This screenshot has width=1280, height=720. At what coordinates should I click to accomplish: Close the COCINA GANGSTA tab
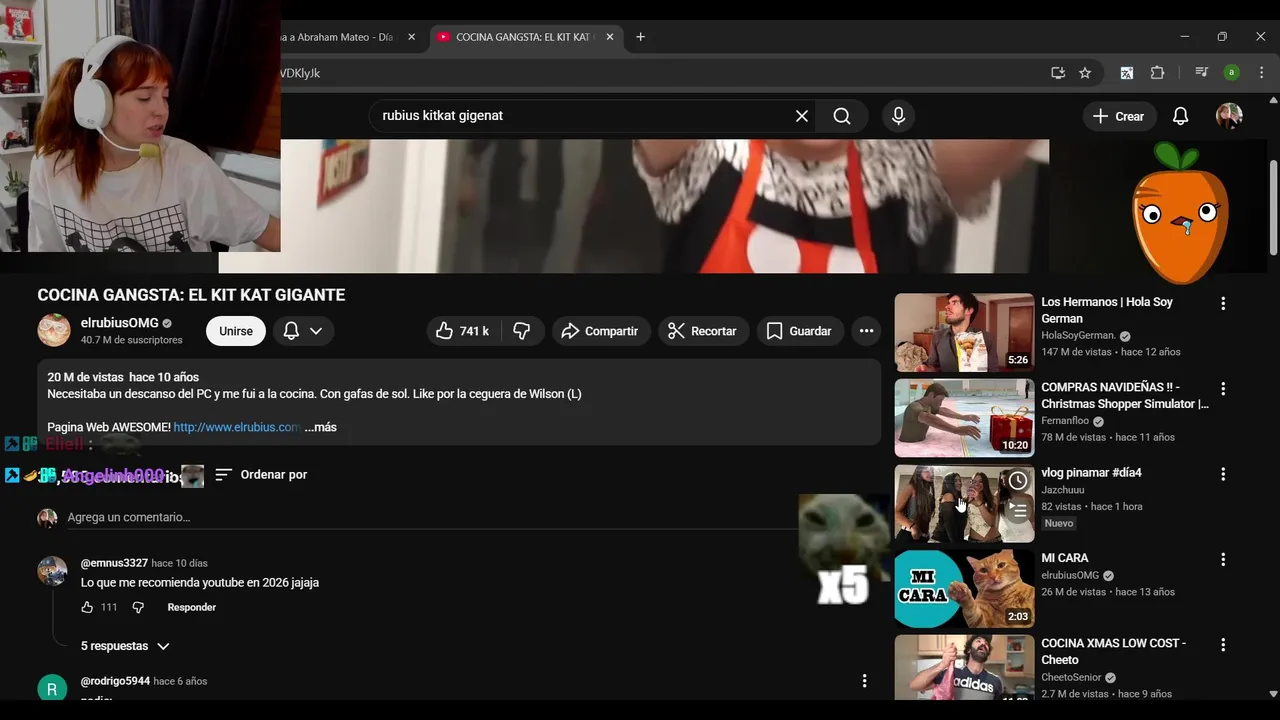point(610,37)
